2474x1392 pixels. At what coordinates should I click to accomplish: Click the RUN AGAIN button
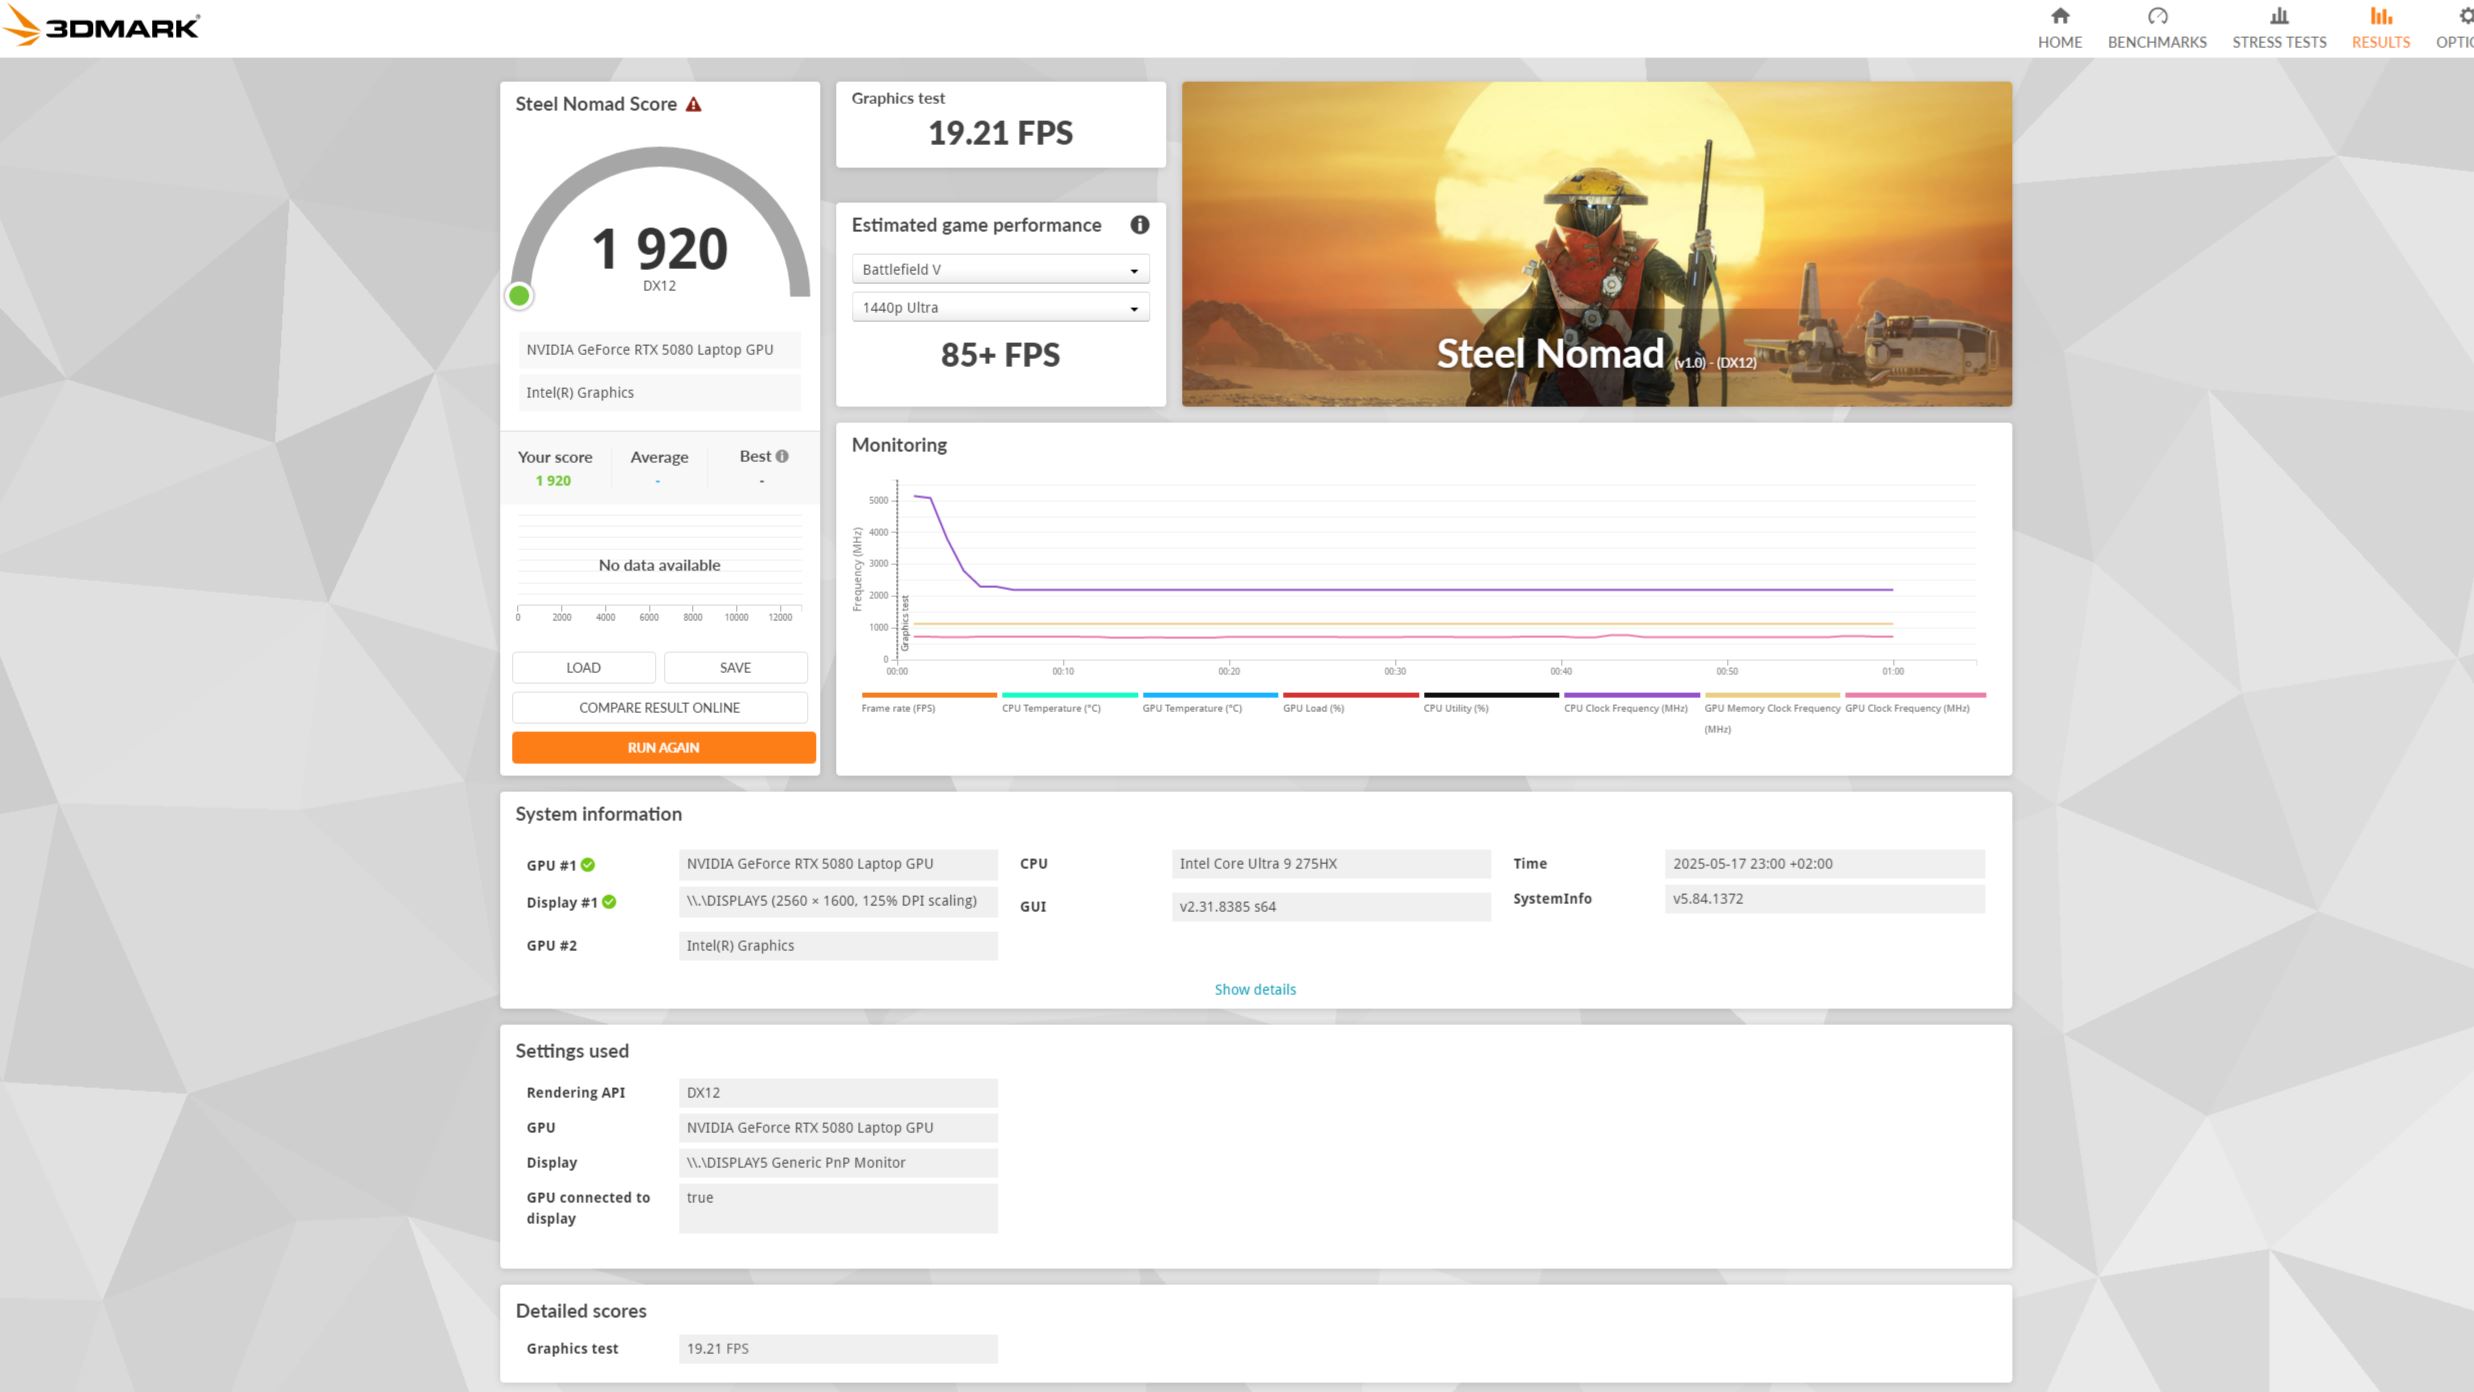pos(663,748)
